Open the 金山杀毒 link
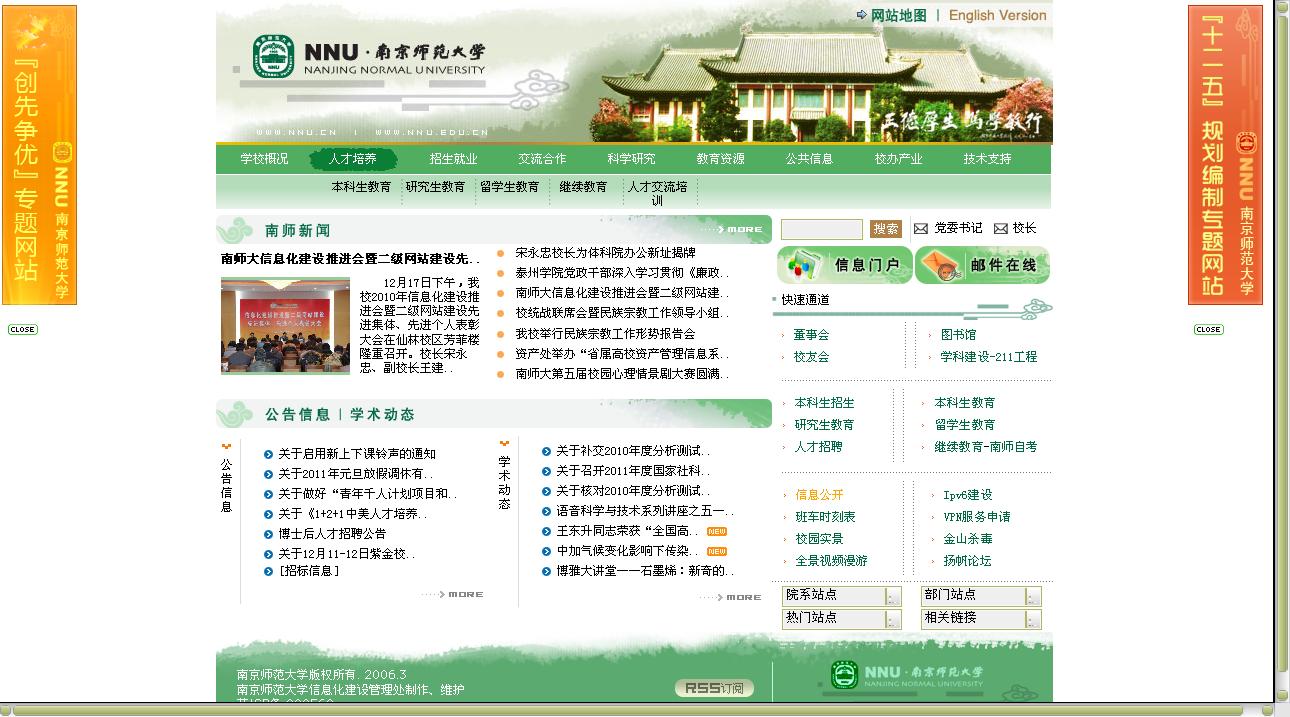 click(968, 539)
